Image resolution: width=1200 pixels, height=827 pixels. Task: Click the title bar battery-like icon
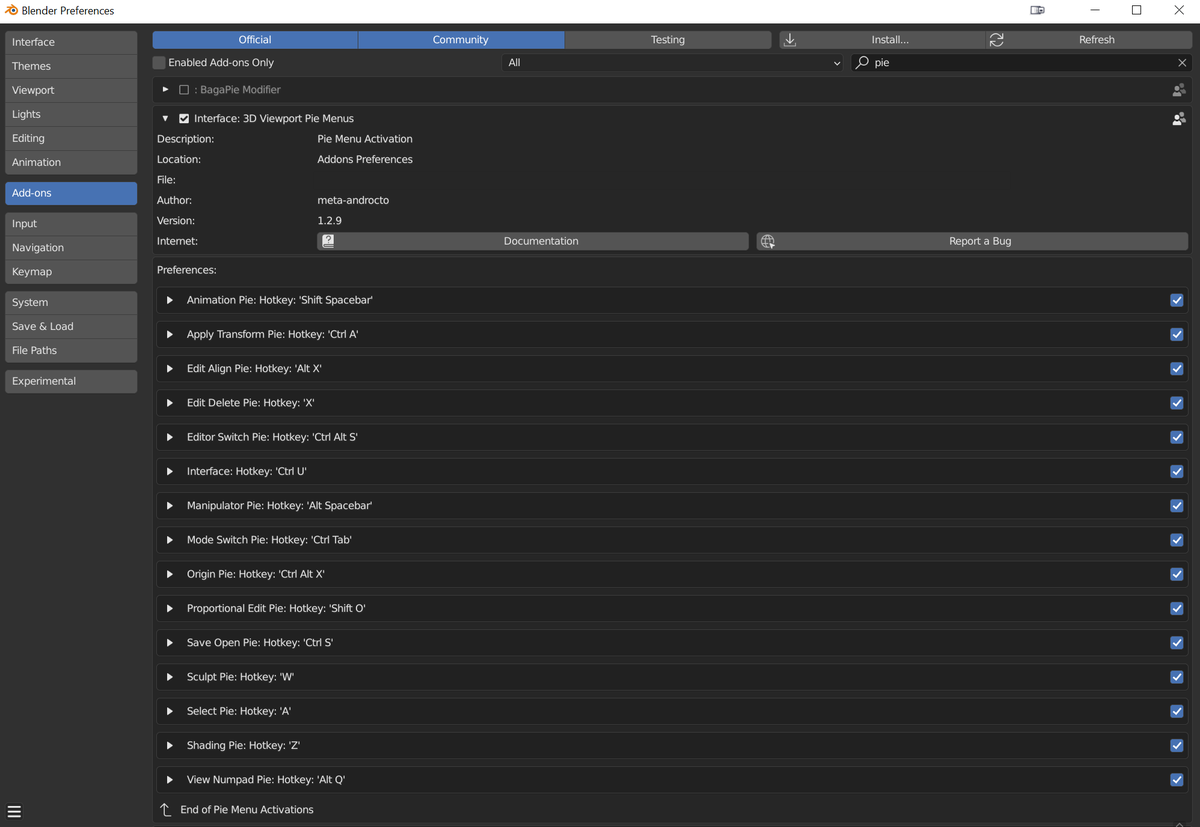pyautogui.click(x=1037, y=10)
